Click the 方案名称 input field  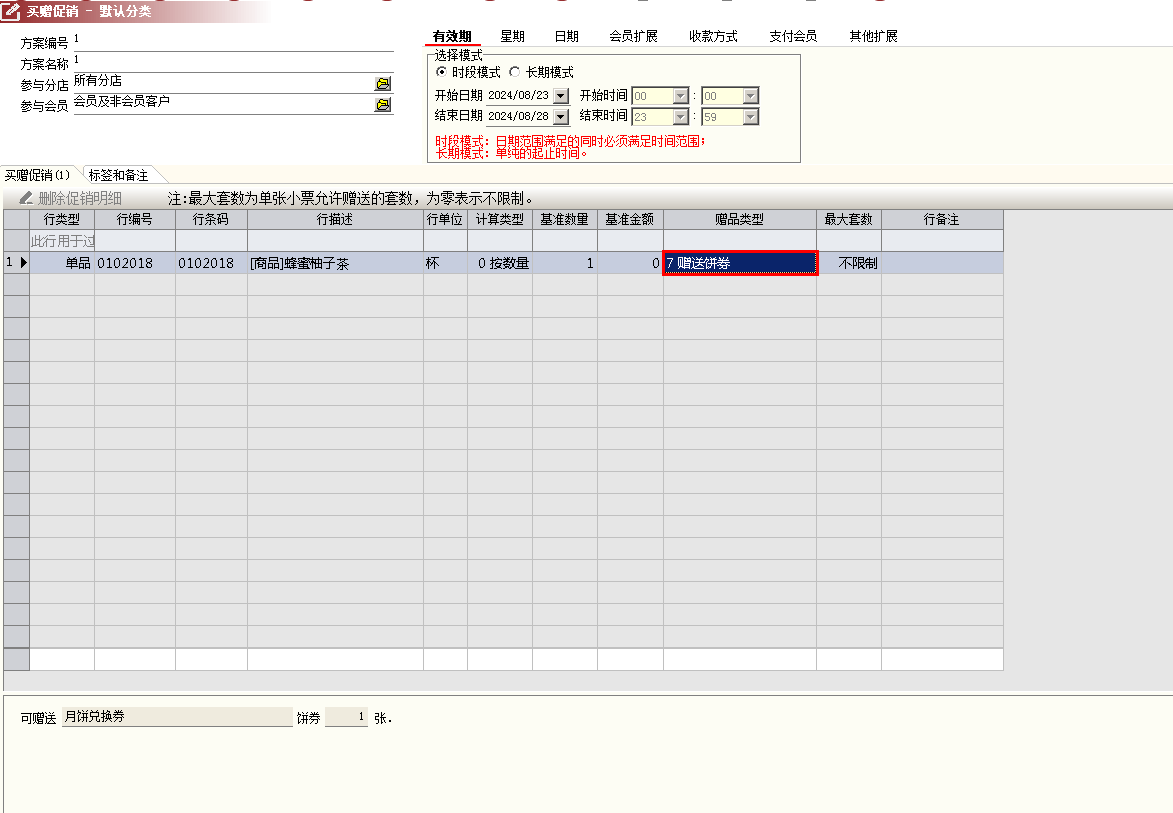(x=233, y=61)
